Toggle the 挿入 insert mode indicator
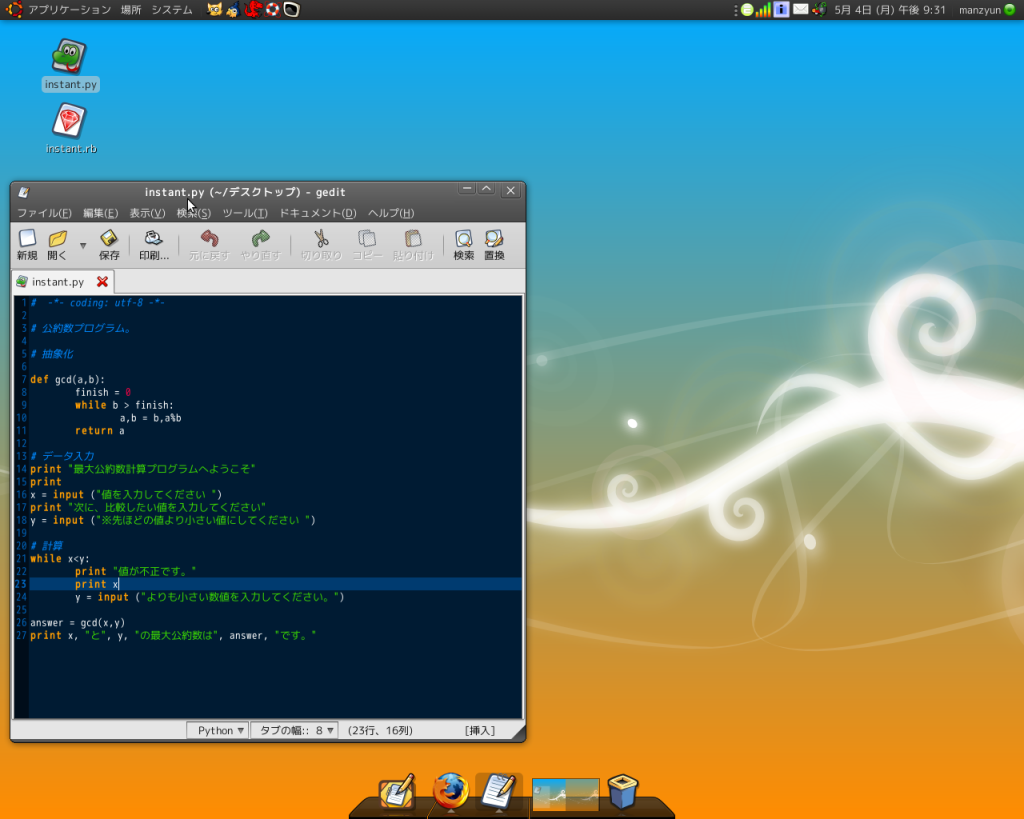 (x=480, y=731)
